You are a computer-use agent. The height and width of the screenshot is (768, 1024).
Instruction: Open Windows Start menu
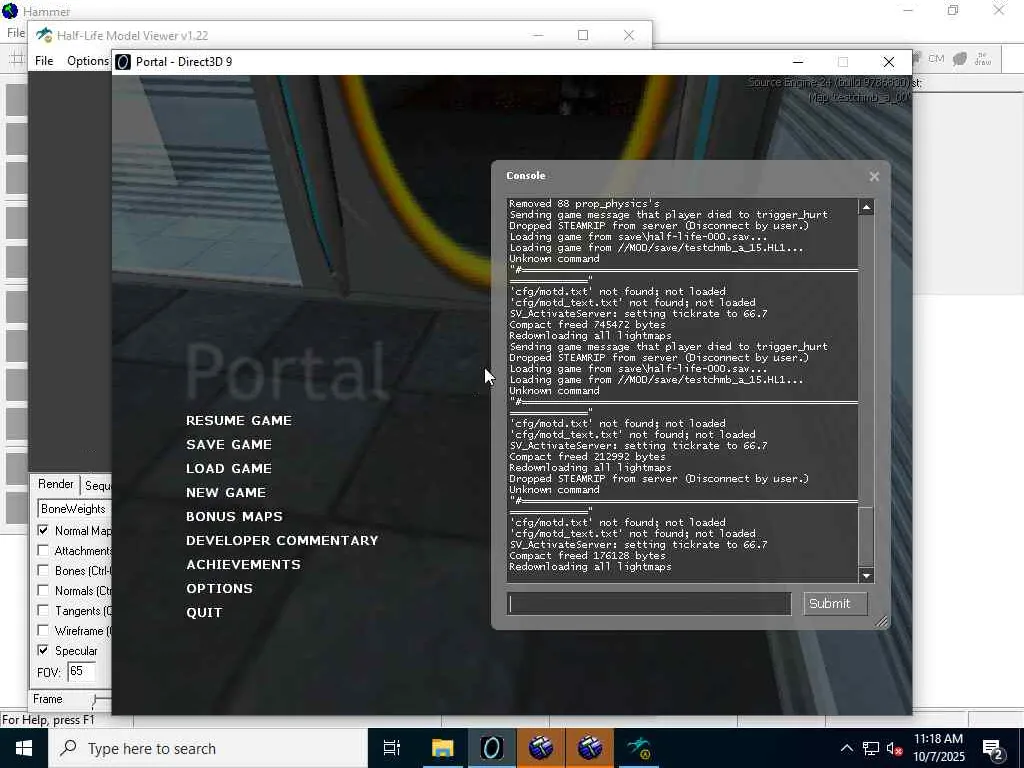tap(24, 748)
